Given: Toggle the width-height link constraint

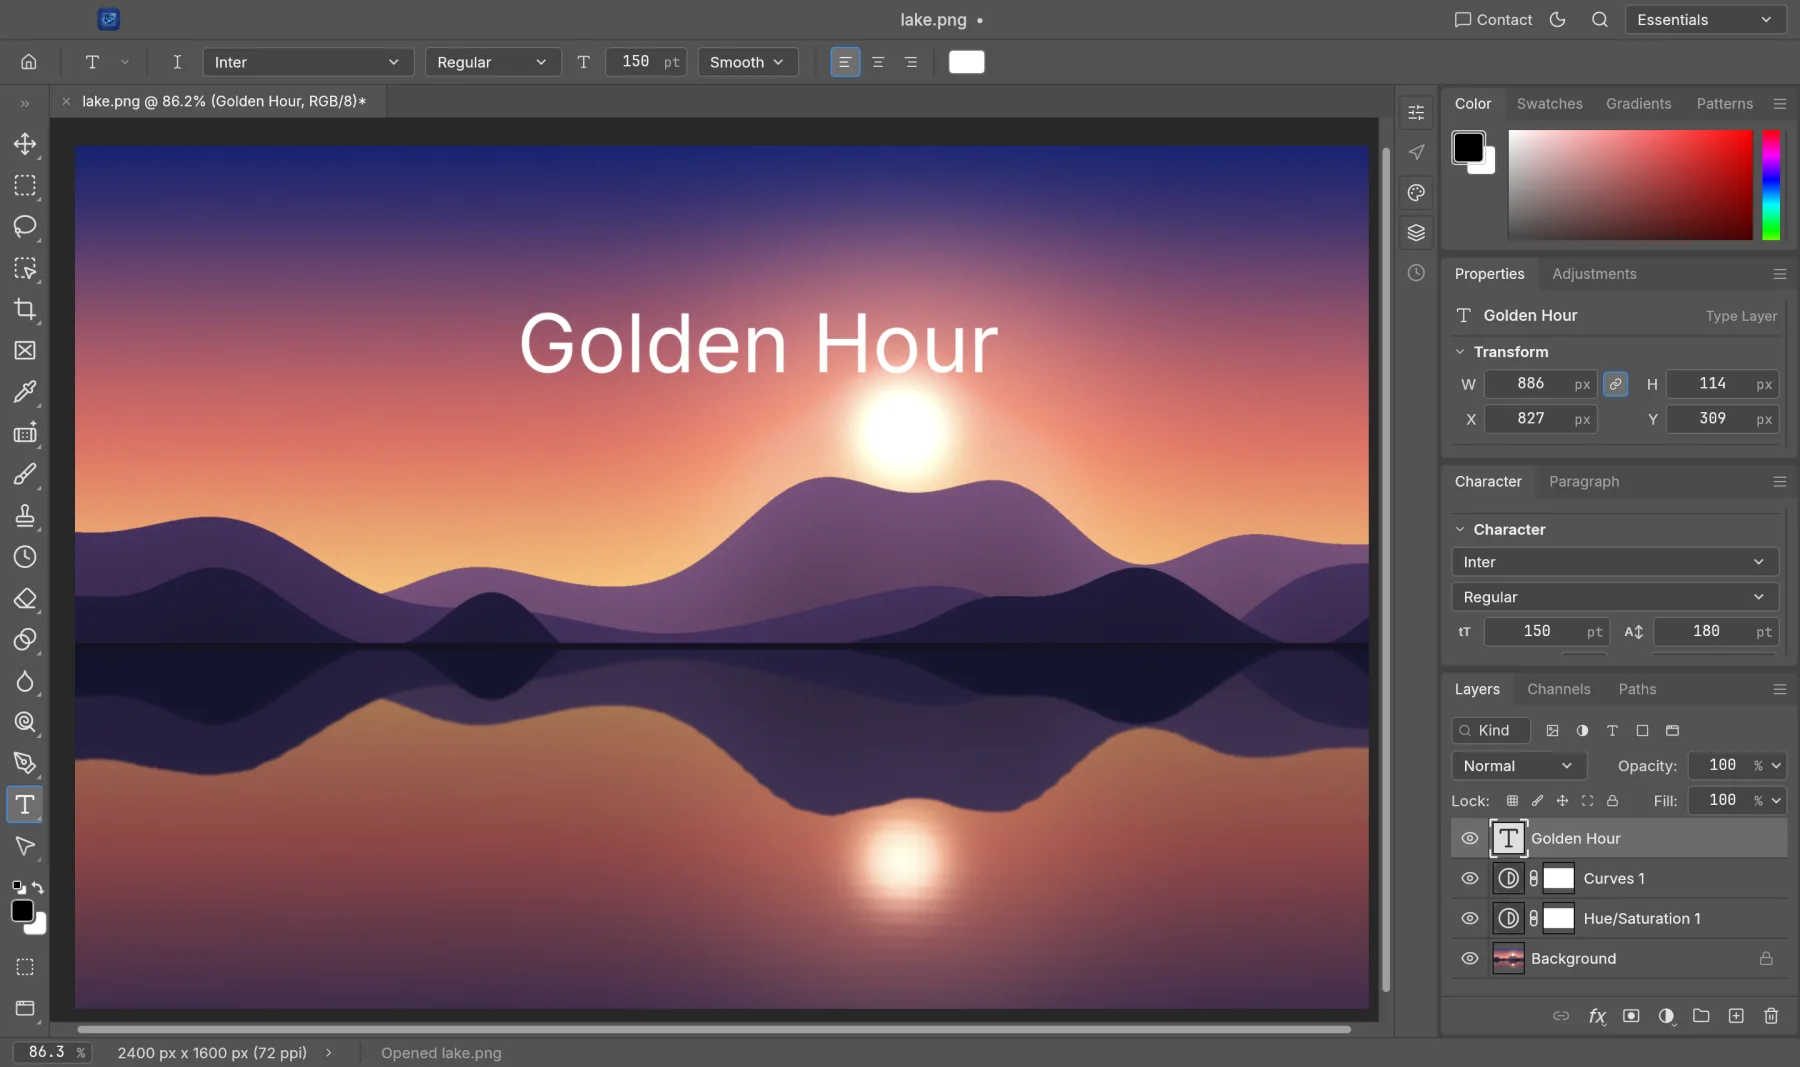Looking at the screenshot, I should (1615, 384).
